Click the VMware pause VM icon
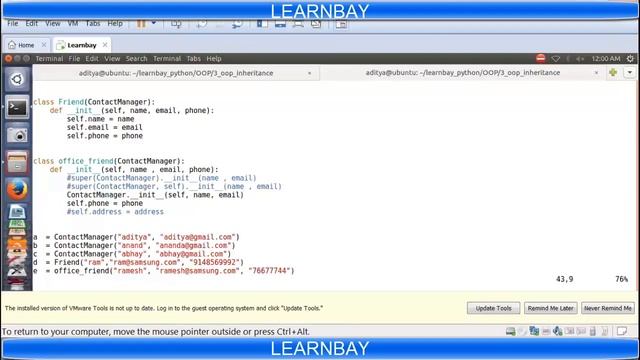 click(141, 24)
